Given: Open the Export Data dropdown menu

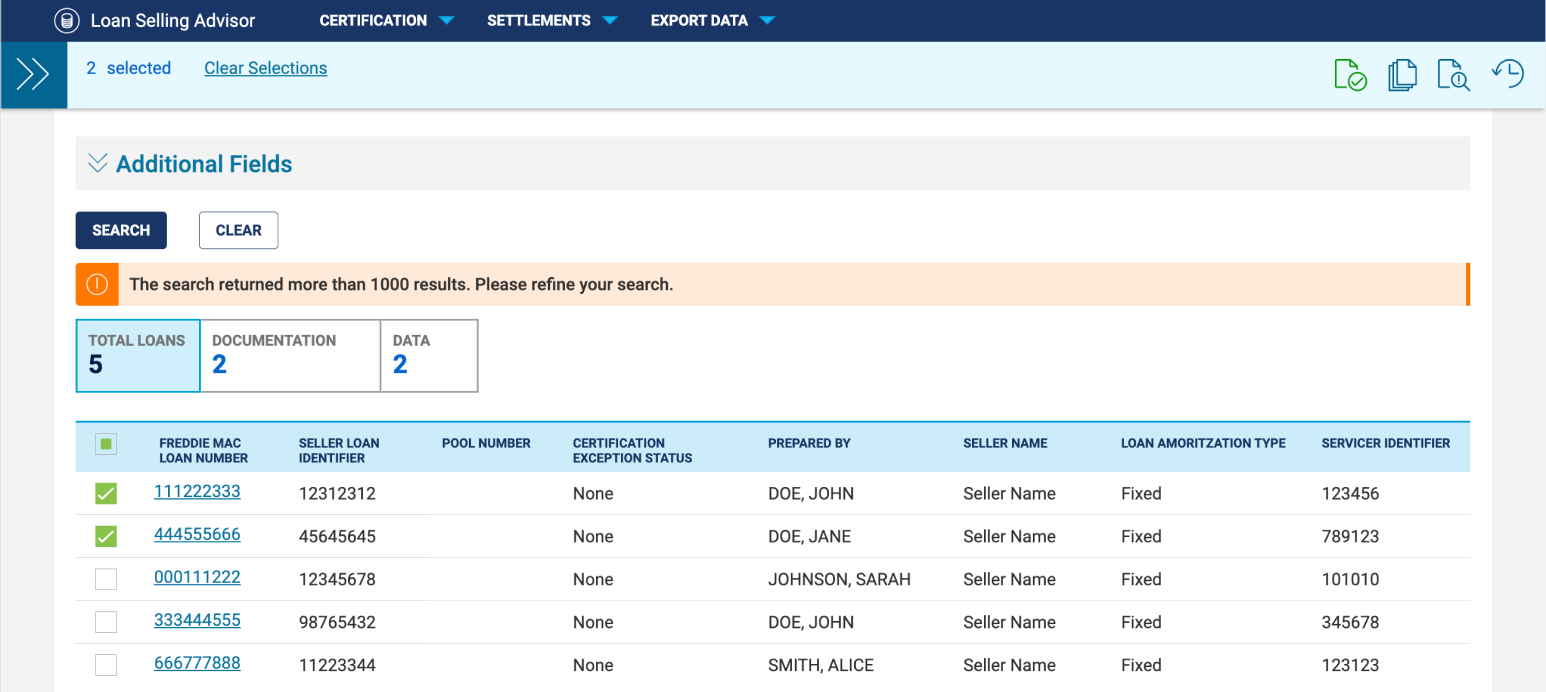Looking at the screenshot, I should click(x=712, y=20).
